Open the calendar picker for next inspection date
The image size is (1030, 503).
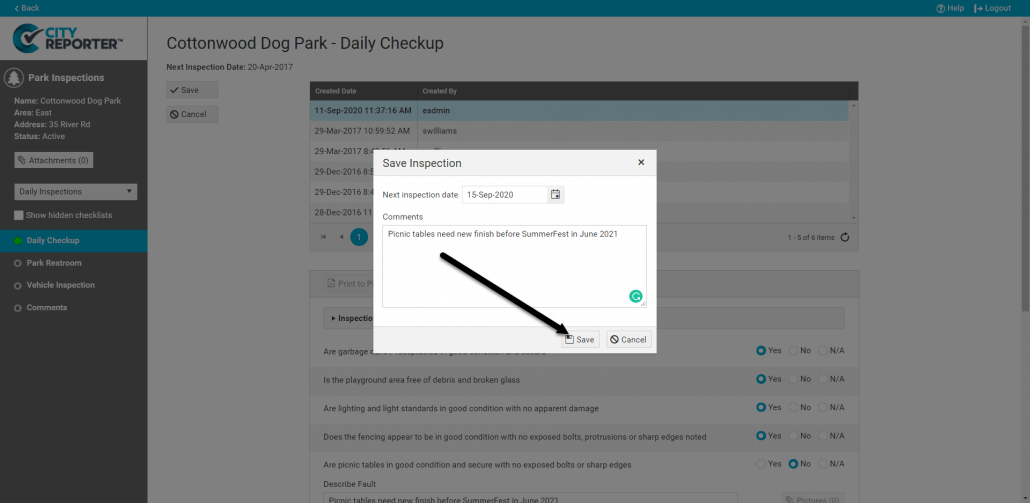[x=556, y=194]
